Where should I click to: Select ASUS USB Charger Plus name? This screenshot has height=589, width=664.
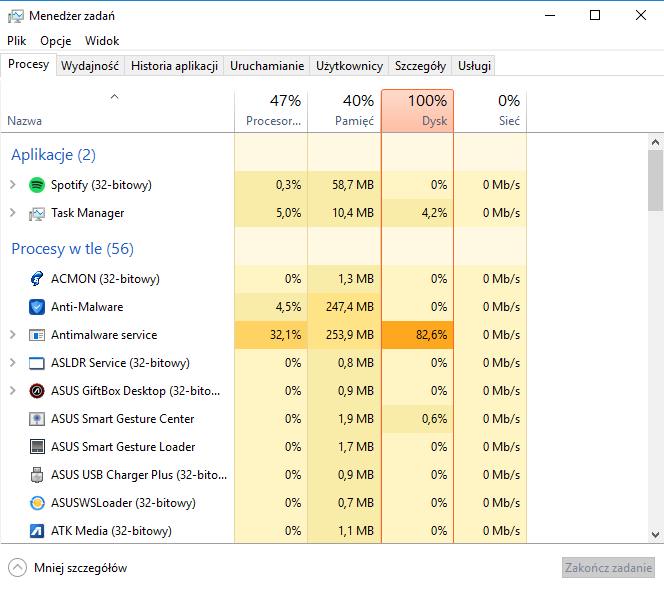tap(139, 475)
